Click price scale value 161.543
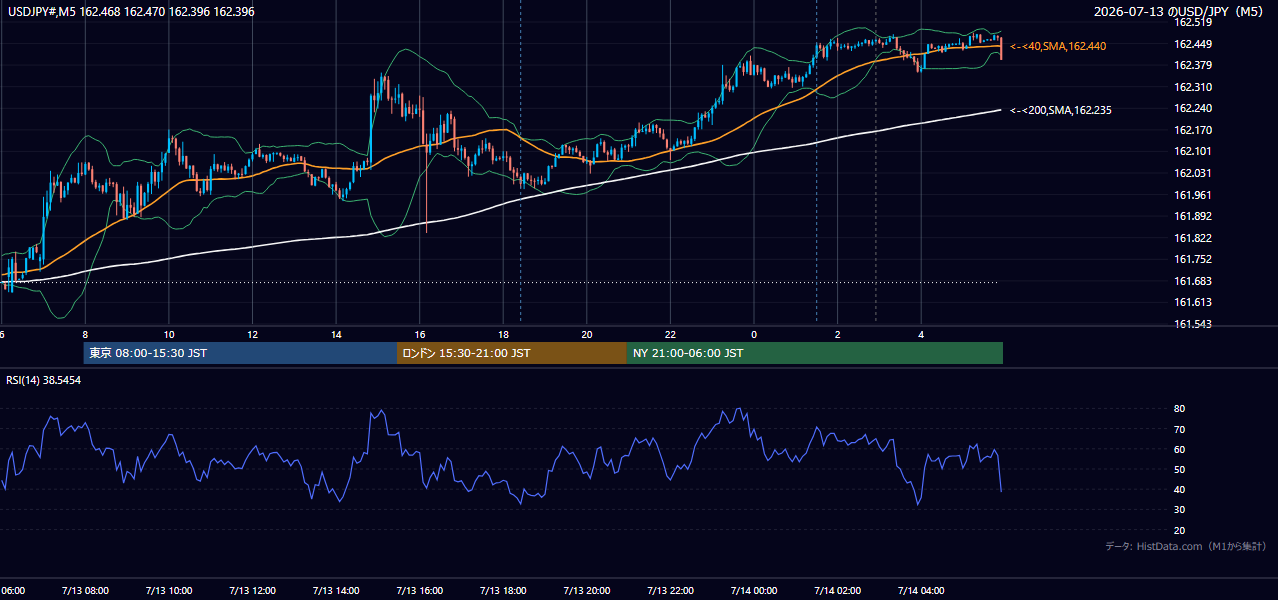This screenshot has height=600, width=1278. (1193, 324)
